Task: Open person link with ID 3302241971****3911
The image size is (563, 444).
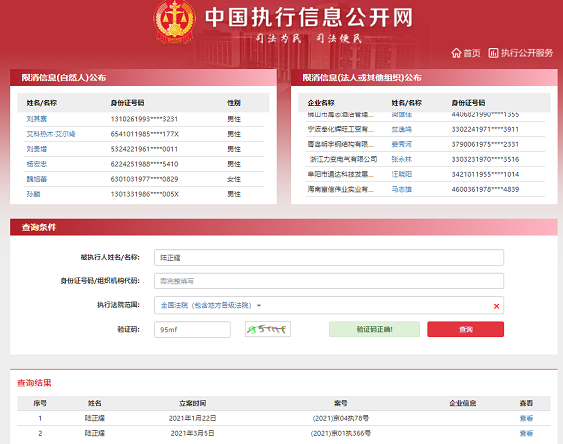Action: pos(401,129)
